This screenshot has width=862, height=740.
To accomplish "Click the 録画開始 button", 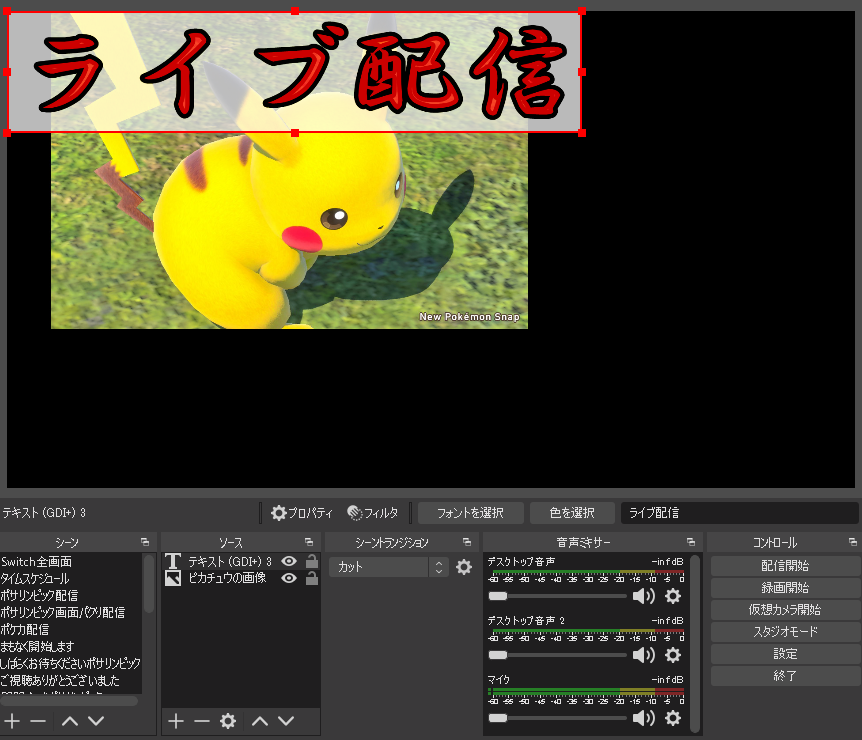I will click(785, 588).
